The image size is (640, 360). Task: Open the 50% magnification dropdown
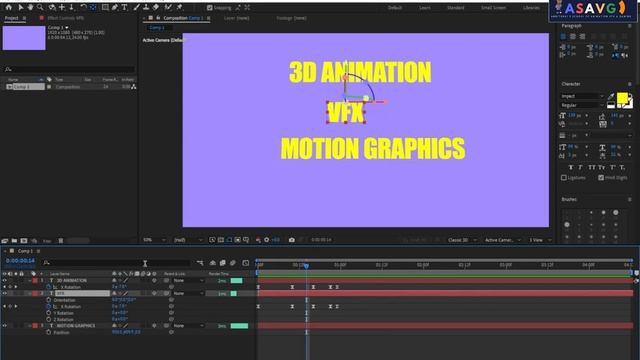154,240
